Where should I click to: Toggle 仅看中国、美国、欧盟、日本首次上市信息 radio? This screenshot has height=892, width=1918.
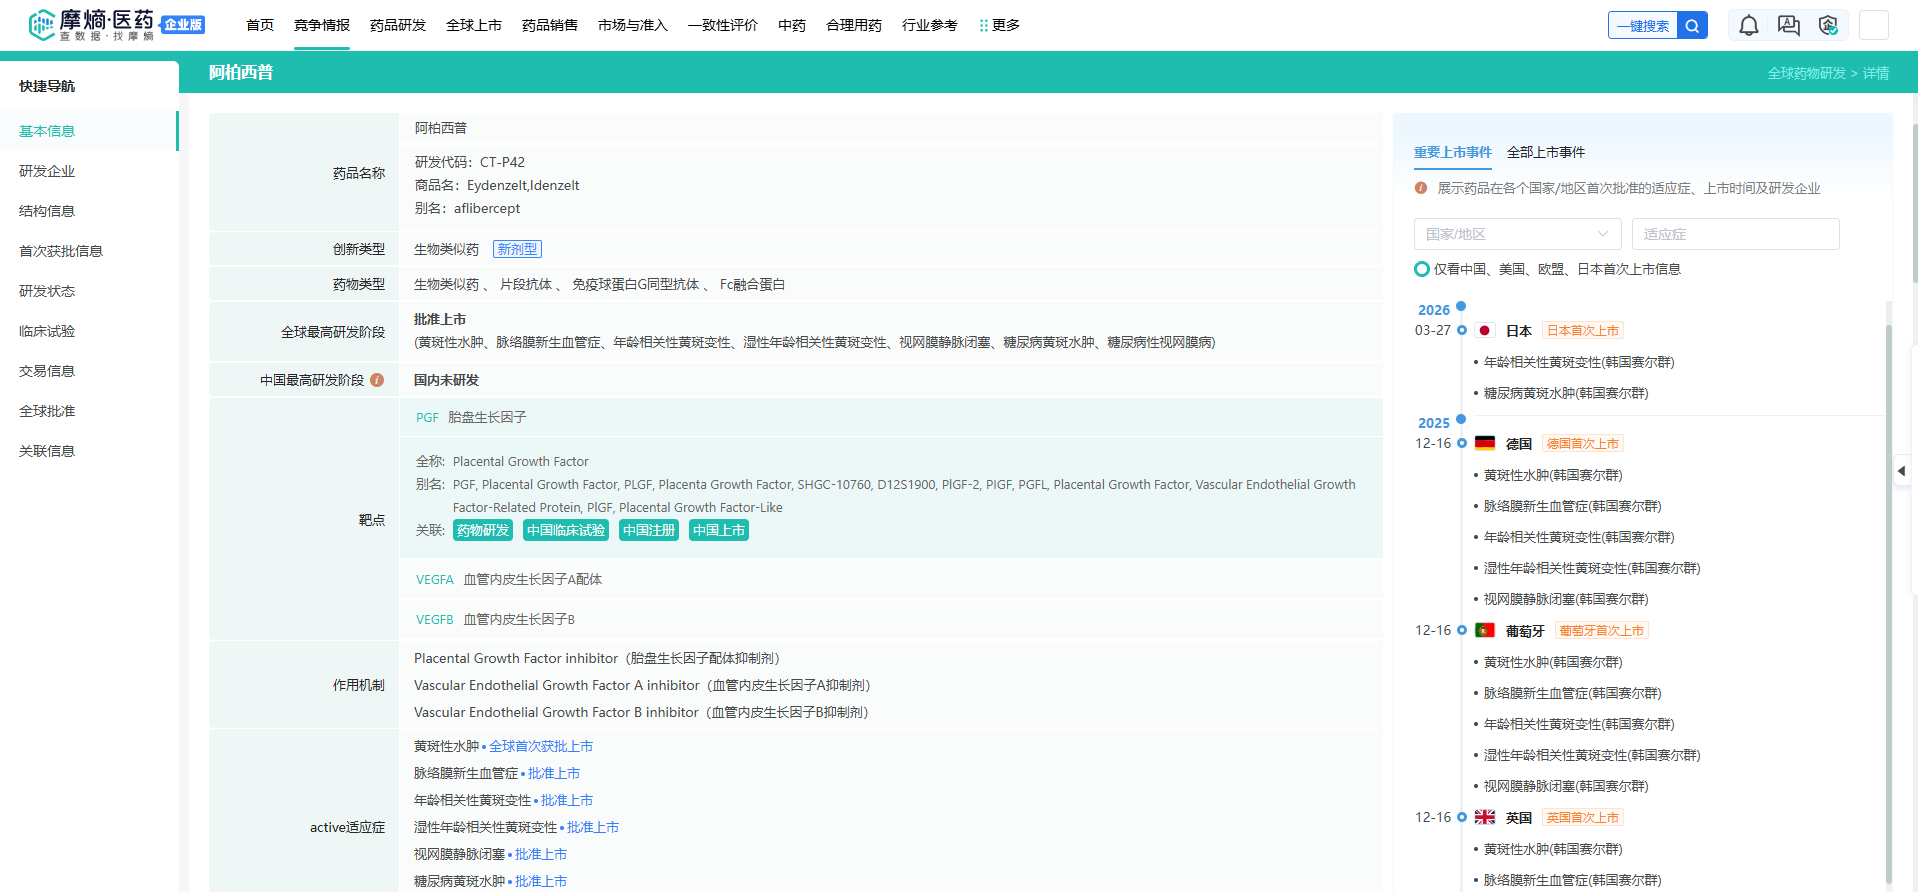pos(1421,269)
